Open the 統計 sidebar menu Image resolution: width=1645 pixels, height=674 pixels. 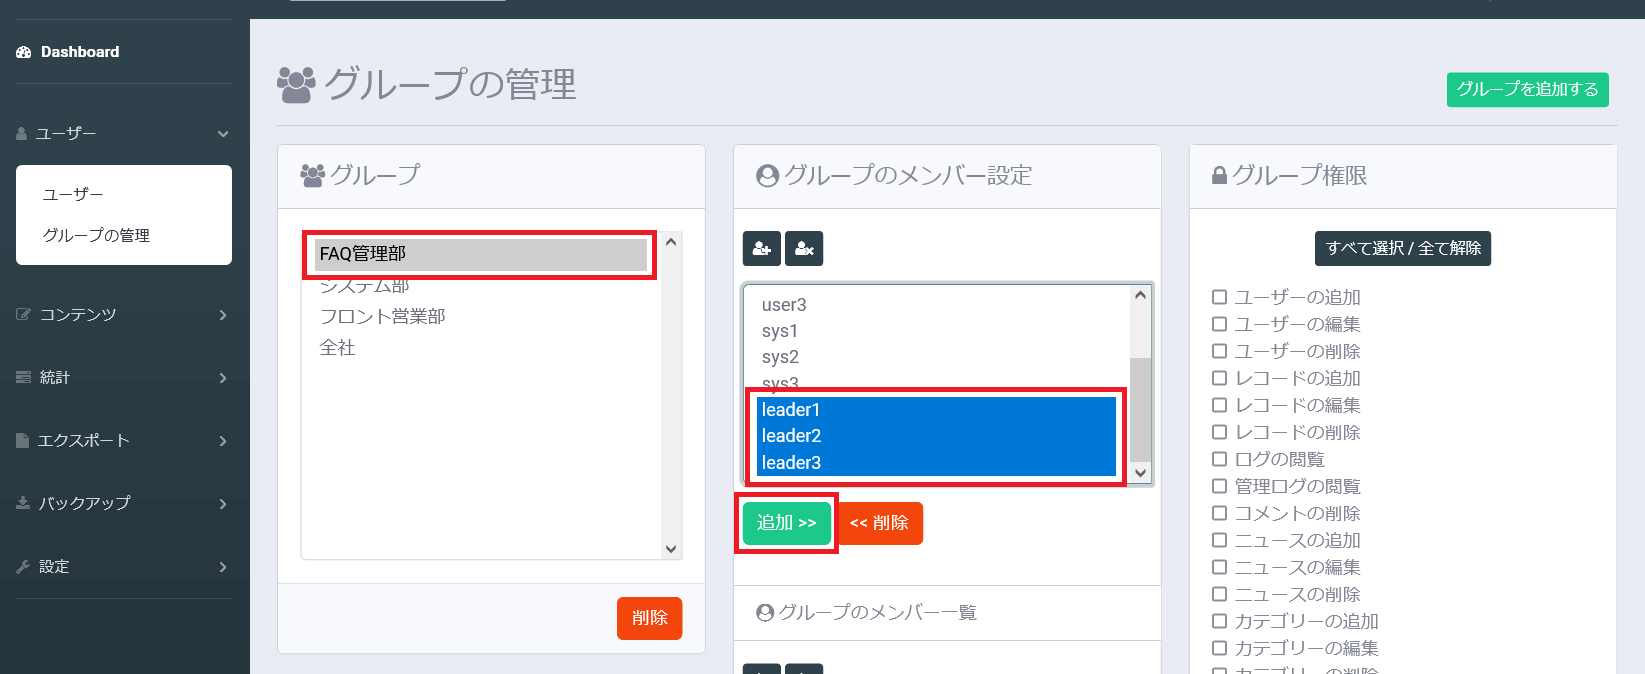click(124, 377)
